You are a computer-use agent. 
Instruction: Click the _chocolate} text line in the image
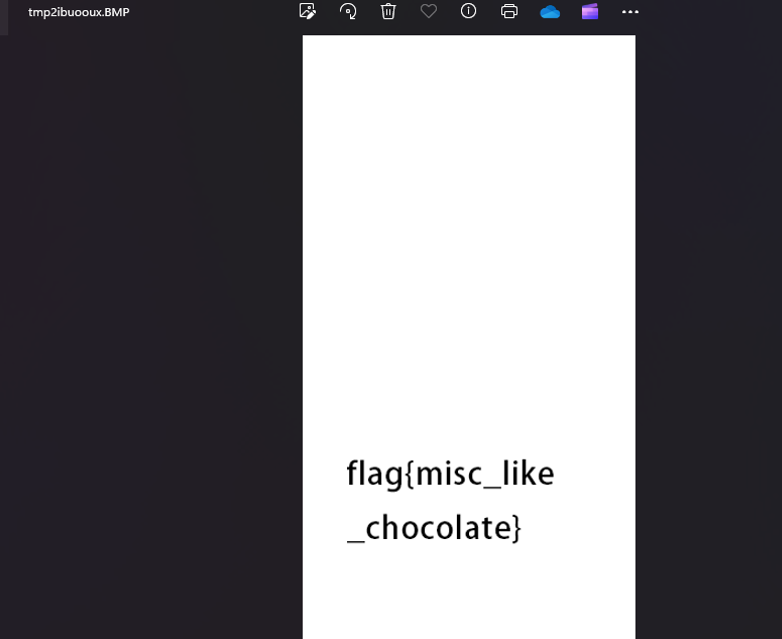(x=434, y=528)
